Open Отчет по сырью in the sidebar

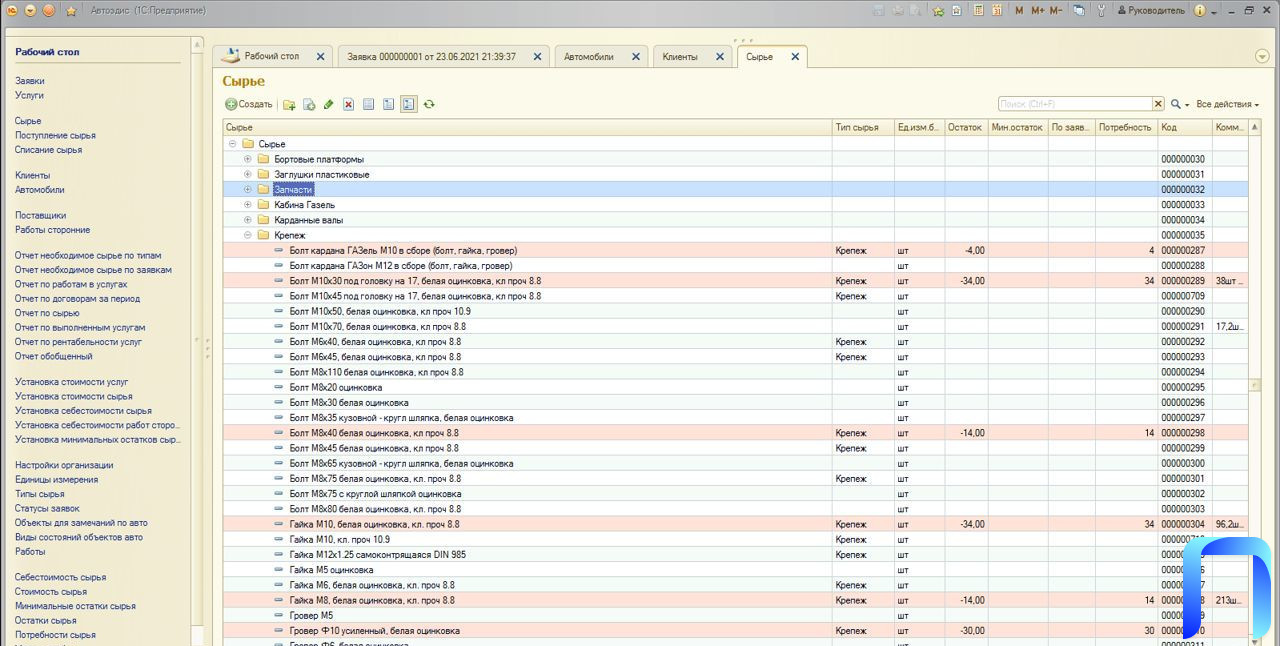(46, 313)
